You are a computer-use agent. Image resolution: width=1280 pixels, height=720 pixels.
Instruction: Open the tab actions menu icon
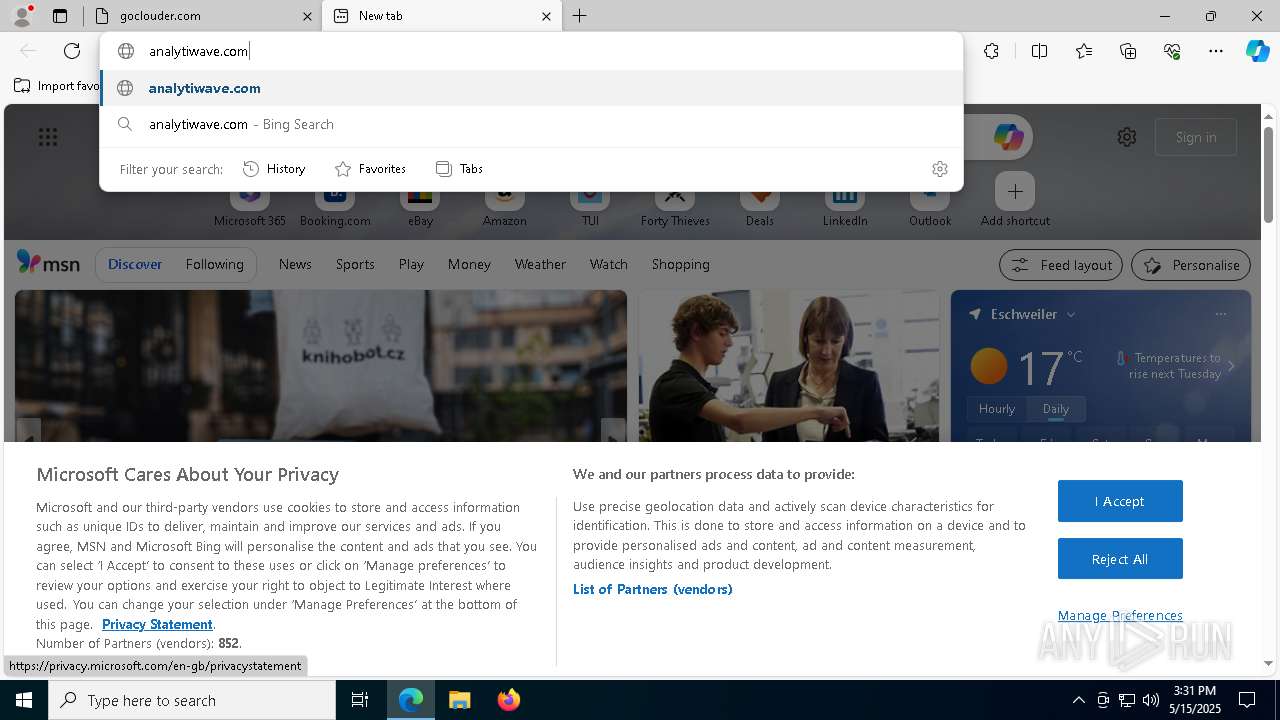tap(60, 16)
